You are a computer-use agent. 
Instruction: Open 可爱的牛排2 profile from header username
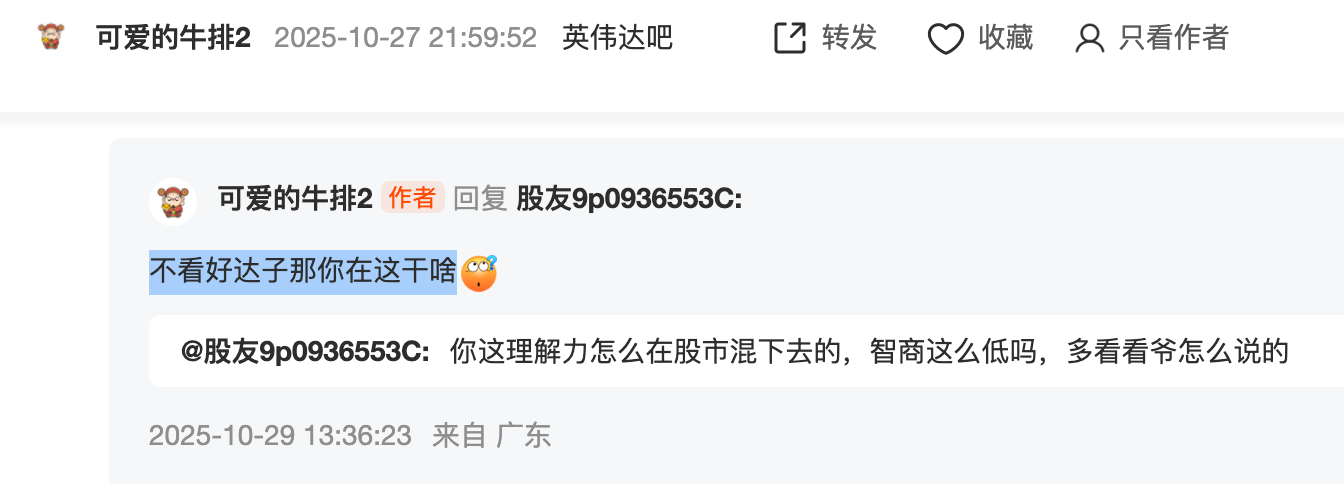click(173, 38)
